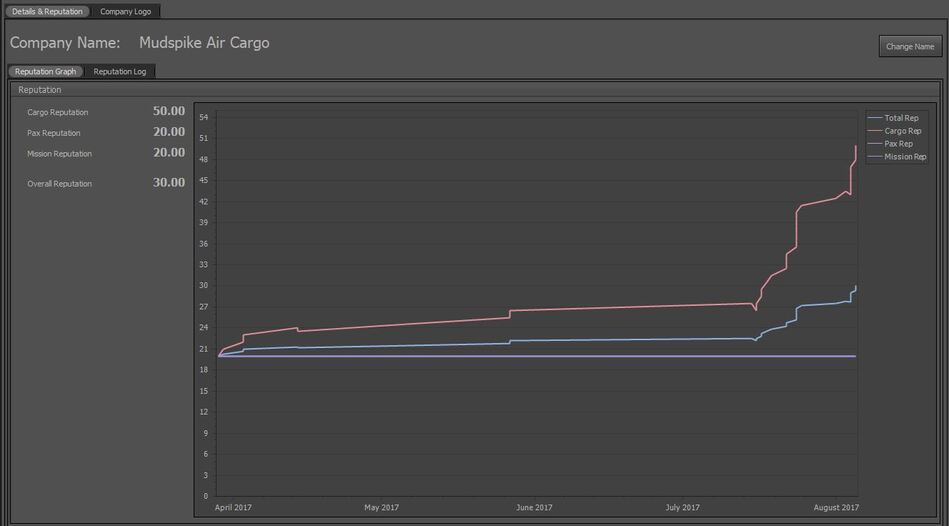Click the August 2017 axis label

tap(836, 508)
